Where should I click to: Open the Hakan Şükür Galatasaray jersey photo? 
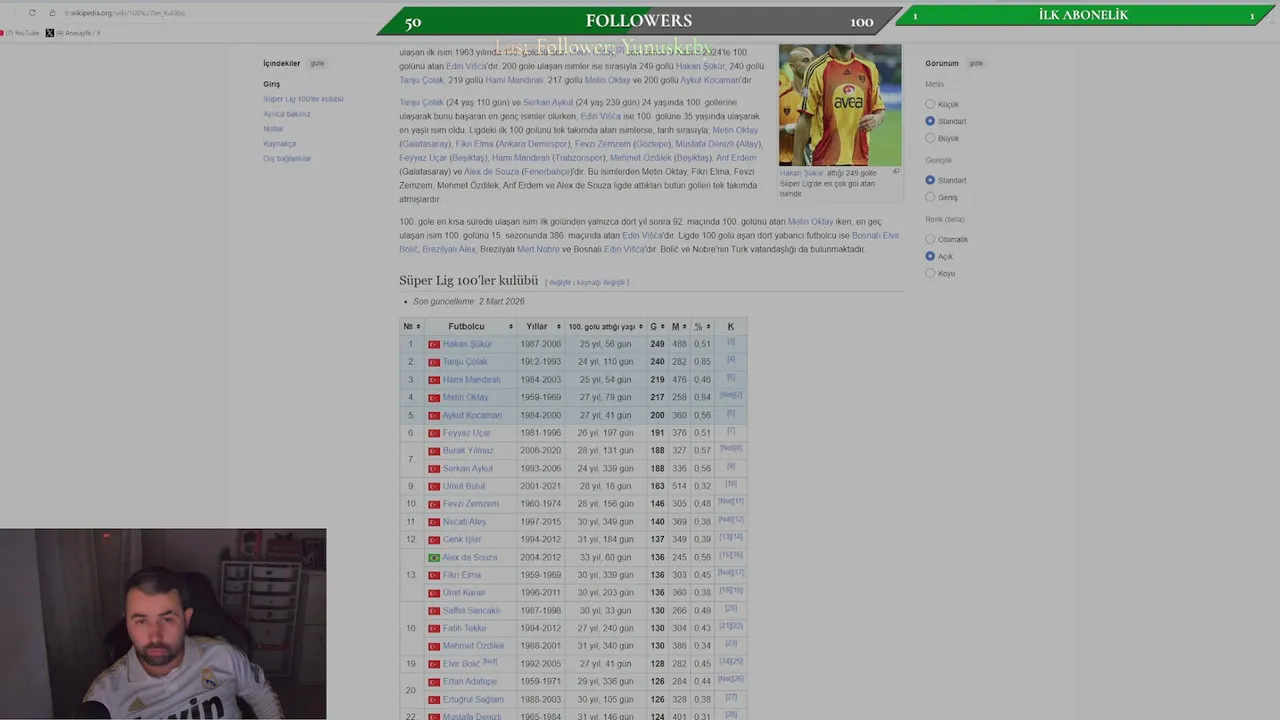click(x=840, y=104)
